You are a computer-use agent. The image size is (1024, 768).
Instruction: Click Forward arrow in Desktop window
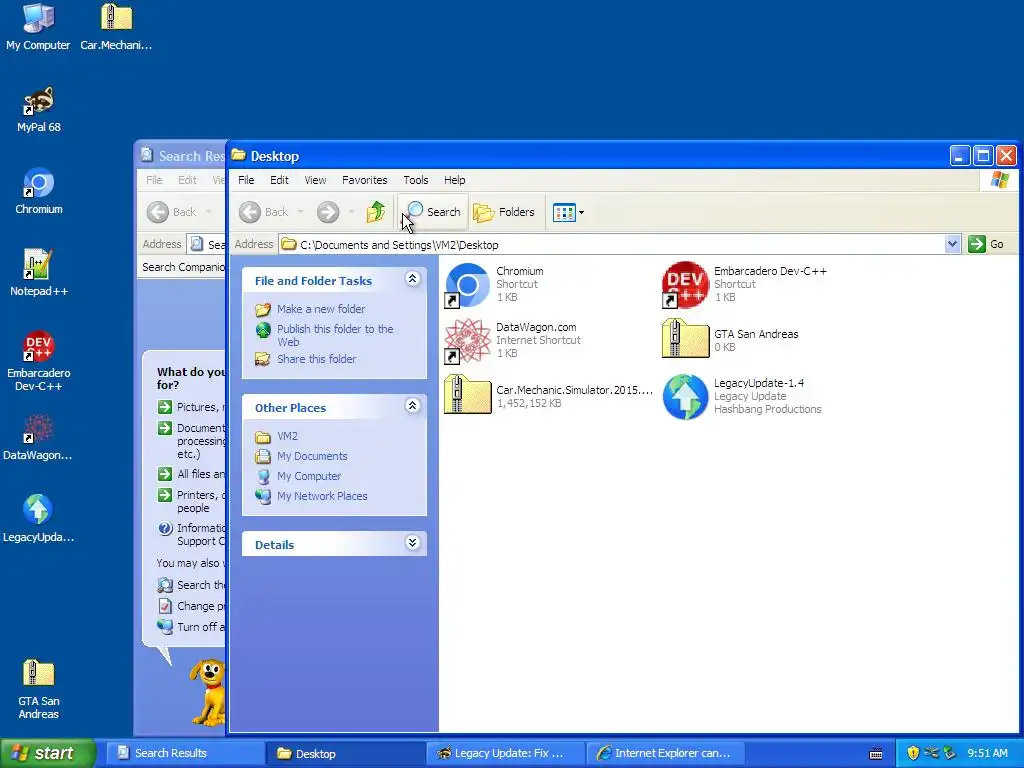[x=328, y=212]
